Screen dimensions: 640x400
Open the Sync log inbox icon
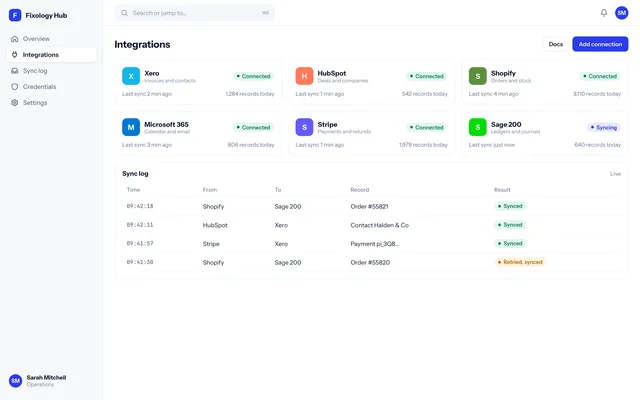(15, 71)
